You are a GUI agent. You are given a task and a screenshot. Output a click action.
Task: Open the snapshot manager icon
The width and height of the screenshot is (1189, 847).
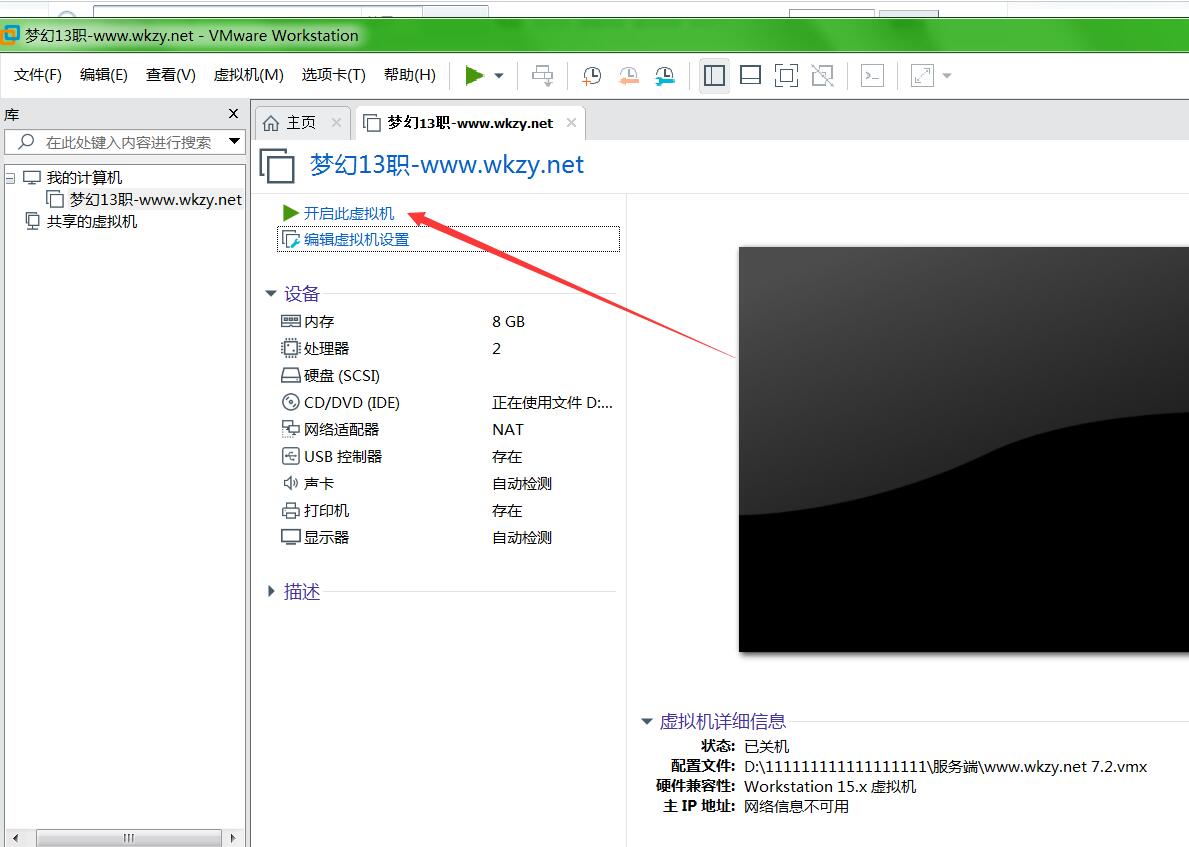click(x=664, y=76)
